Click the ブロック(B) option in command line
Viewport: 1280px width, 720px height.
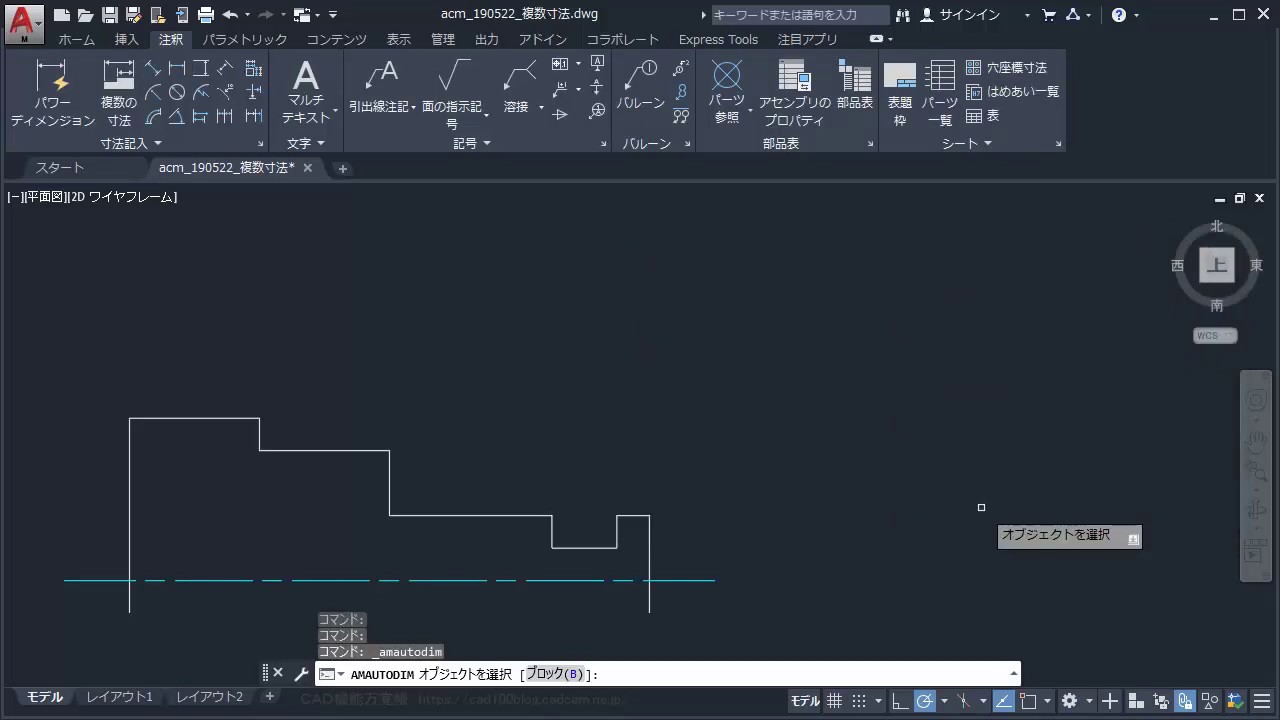pos(554,674)
